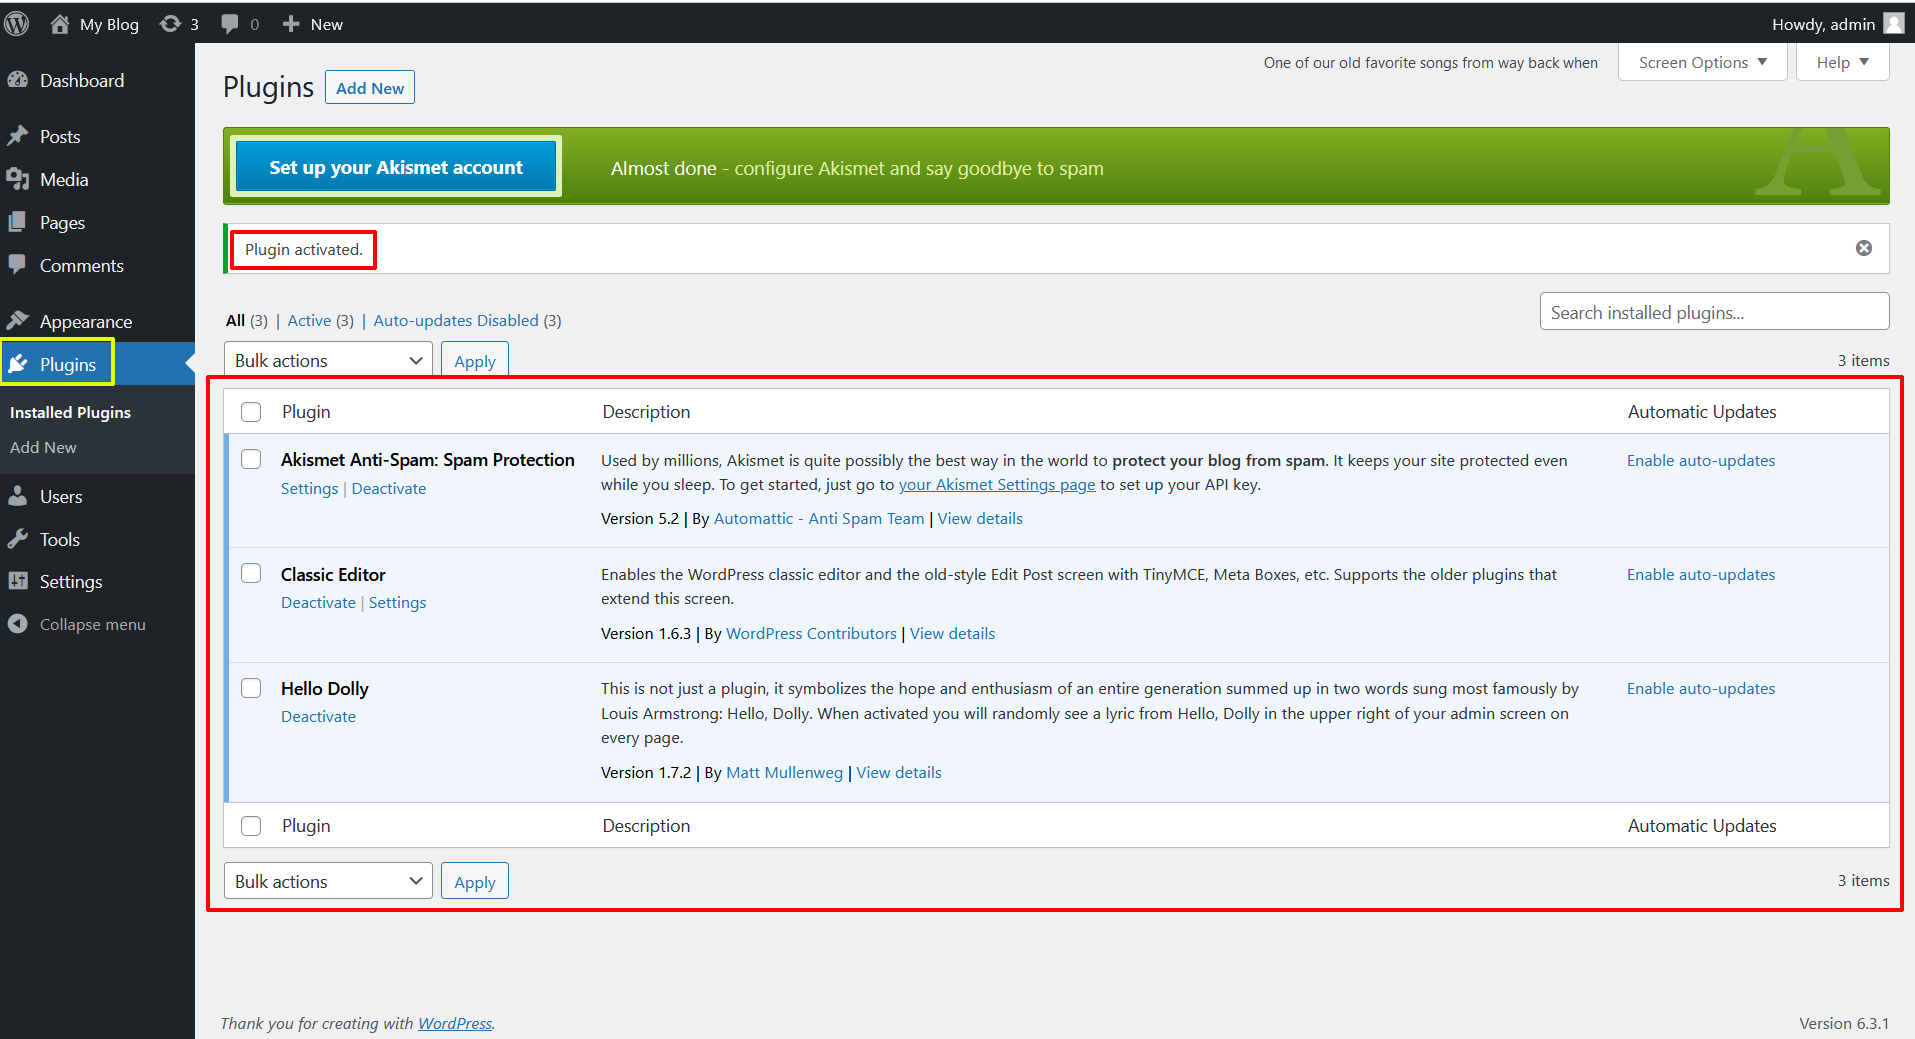This screenshot has width=1915, height=1039.
Task: Tick the Hello Dolly checkbox
Action: [250, 688]
